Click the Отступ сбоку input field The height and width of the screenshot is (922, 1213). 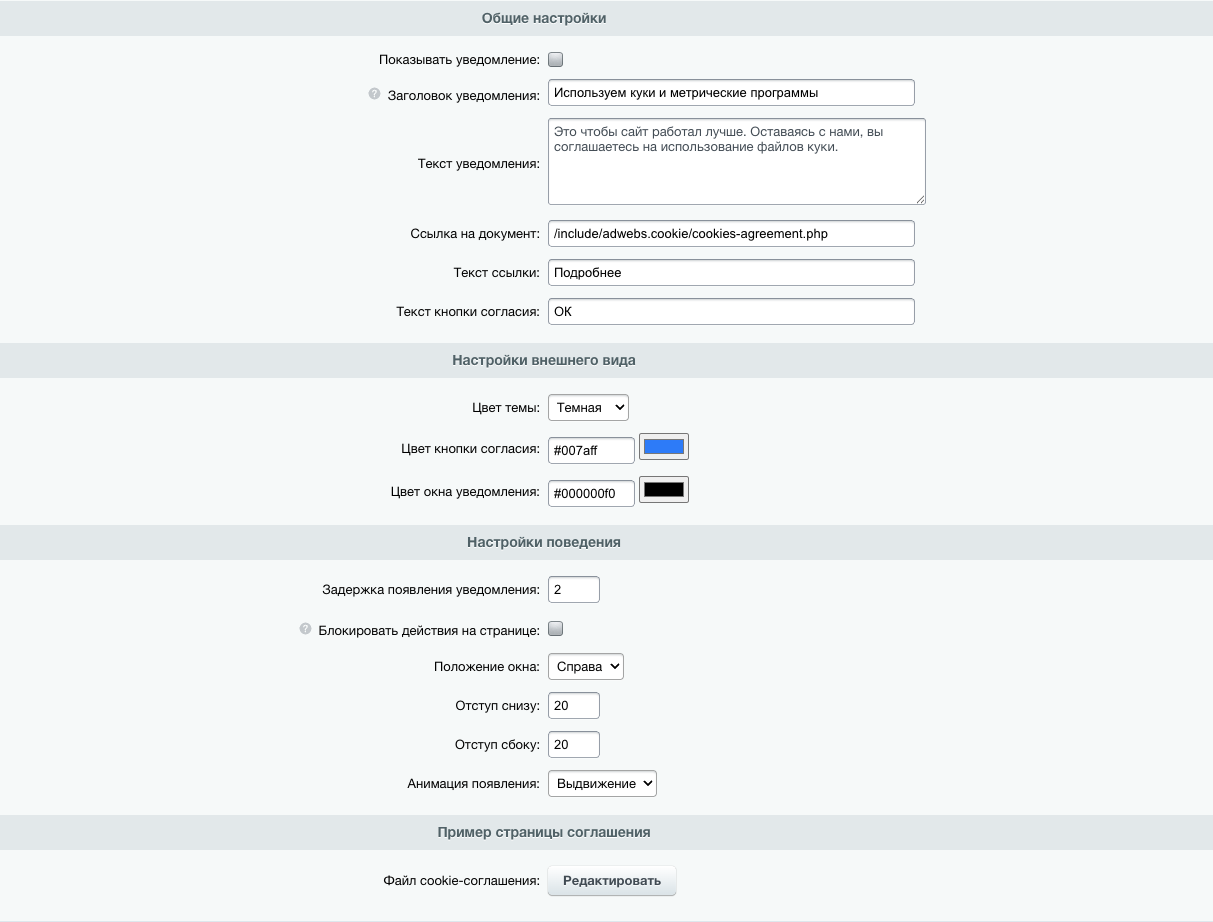click(x=574, y=745)
